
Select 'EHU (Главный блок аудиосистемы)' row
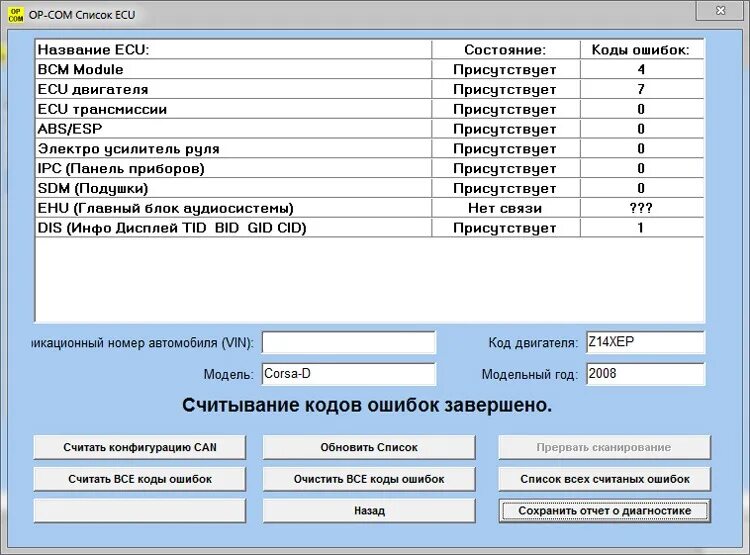pyautogui.click(x=369, y=208)
